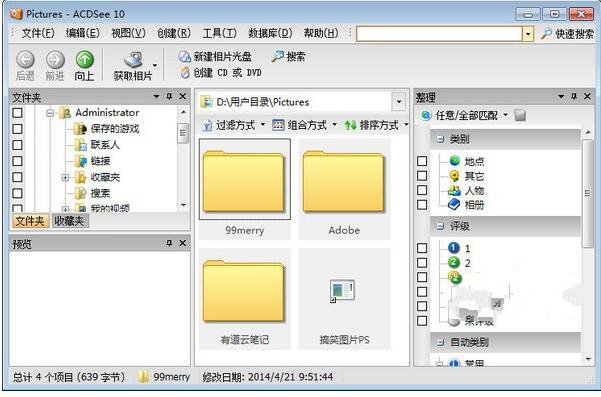Check the 人物 category checkbox
The width and height of the screenshot is (601, 397).
coord(422,190)
